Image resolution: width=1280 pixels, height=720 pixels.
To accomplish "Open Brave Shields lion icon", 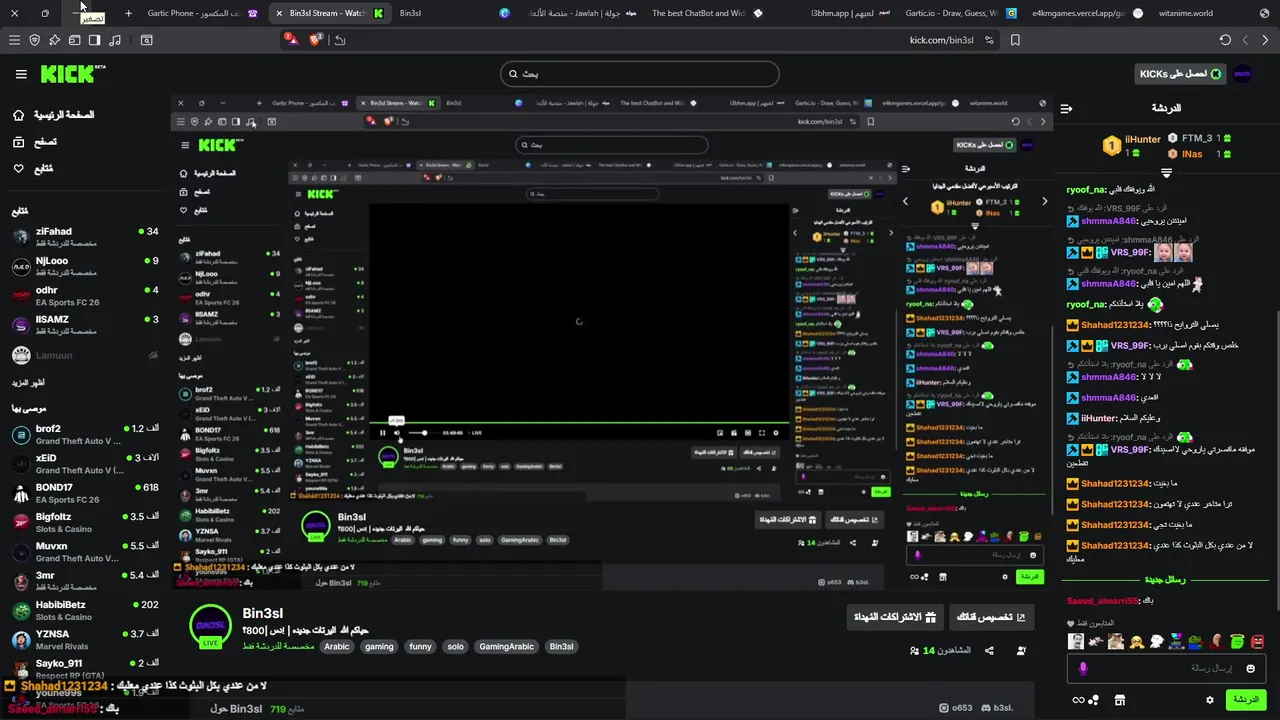I will (316, 40).
